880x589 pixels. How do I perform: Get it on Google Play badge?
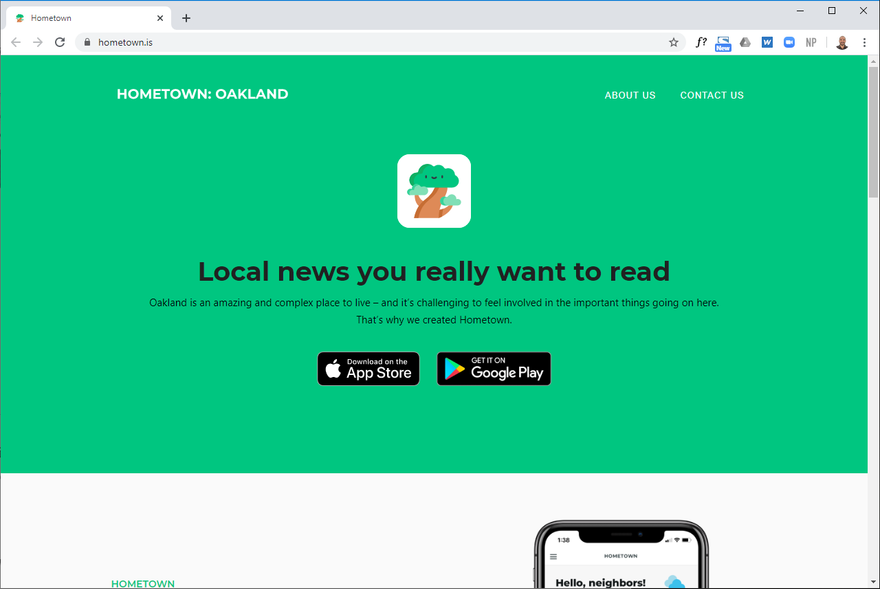(494, 368)
